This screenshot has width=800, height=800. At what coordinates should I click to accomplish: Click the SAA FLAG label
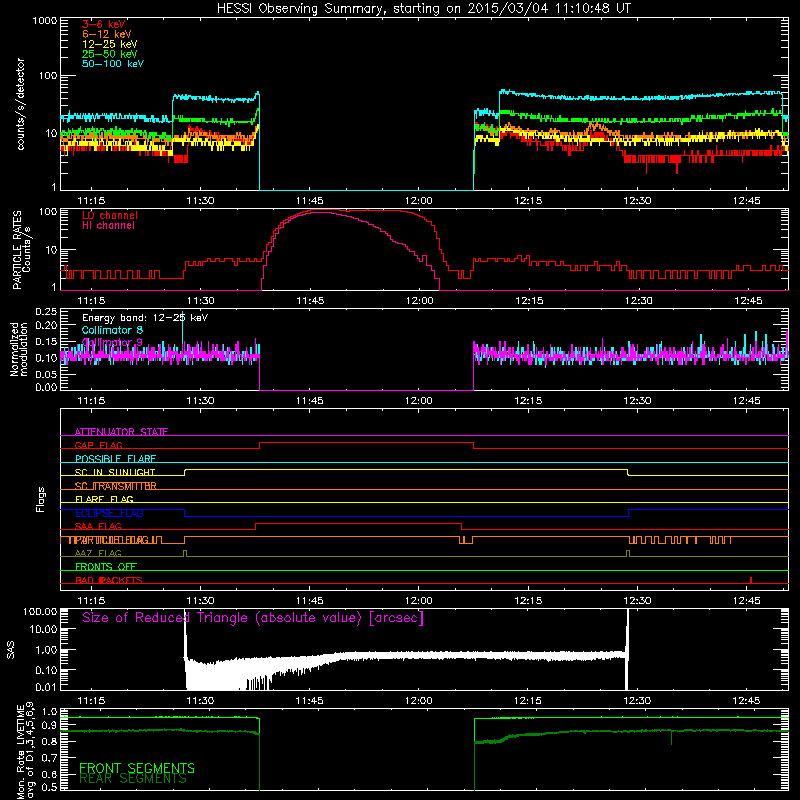pyautogui.click(x=98, y=526)
